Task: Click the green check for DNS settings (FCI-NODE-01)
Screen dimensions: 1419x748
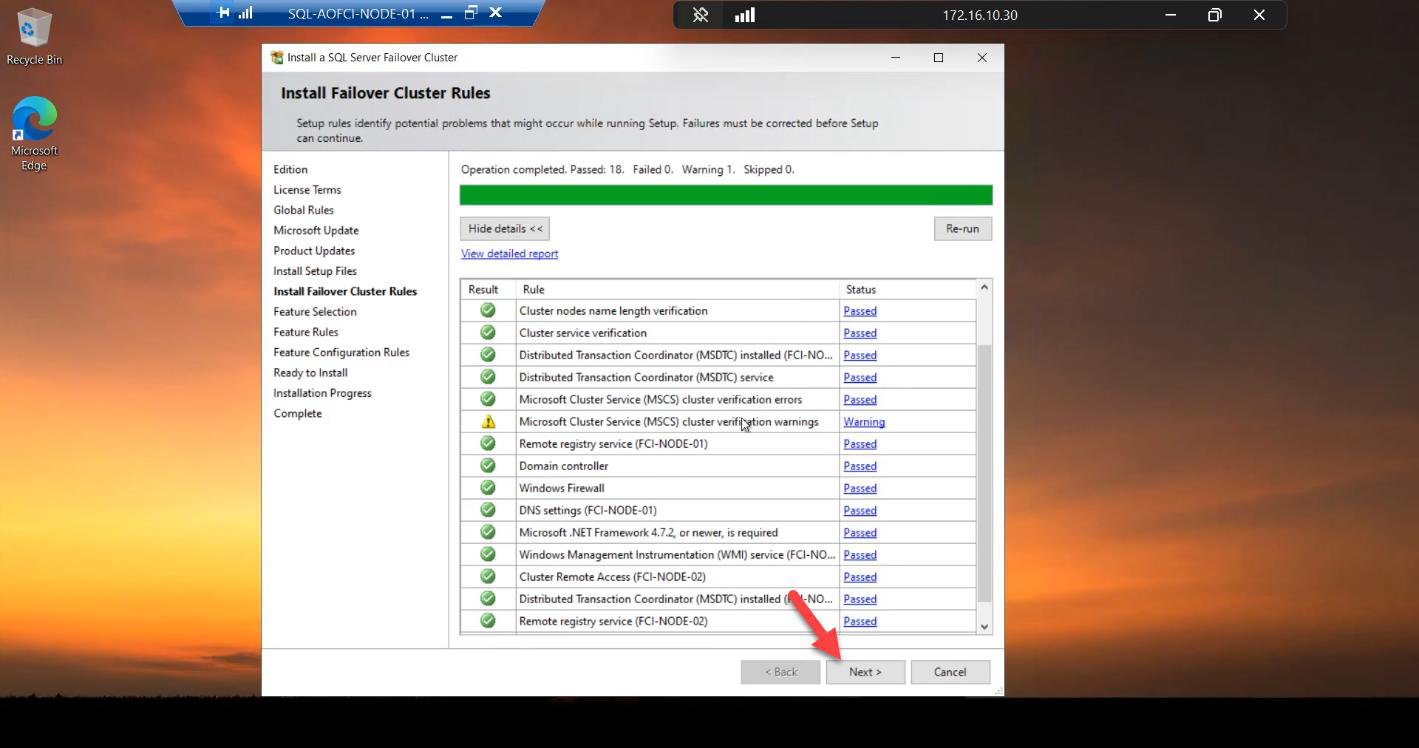Action: click(488, 509)
